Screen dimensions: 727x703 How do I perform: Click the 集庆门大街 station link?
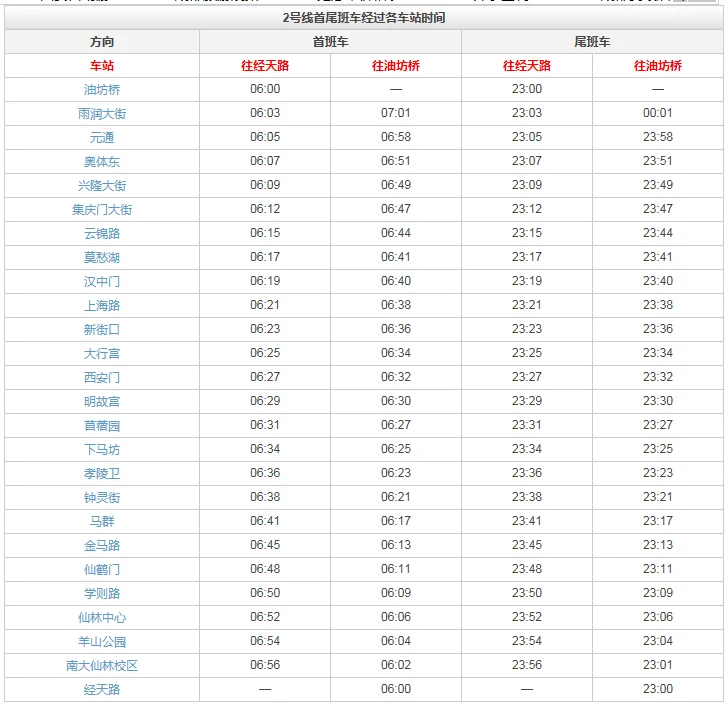102,209
